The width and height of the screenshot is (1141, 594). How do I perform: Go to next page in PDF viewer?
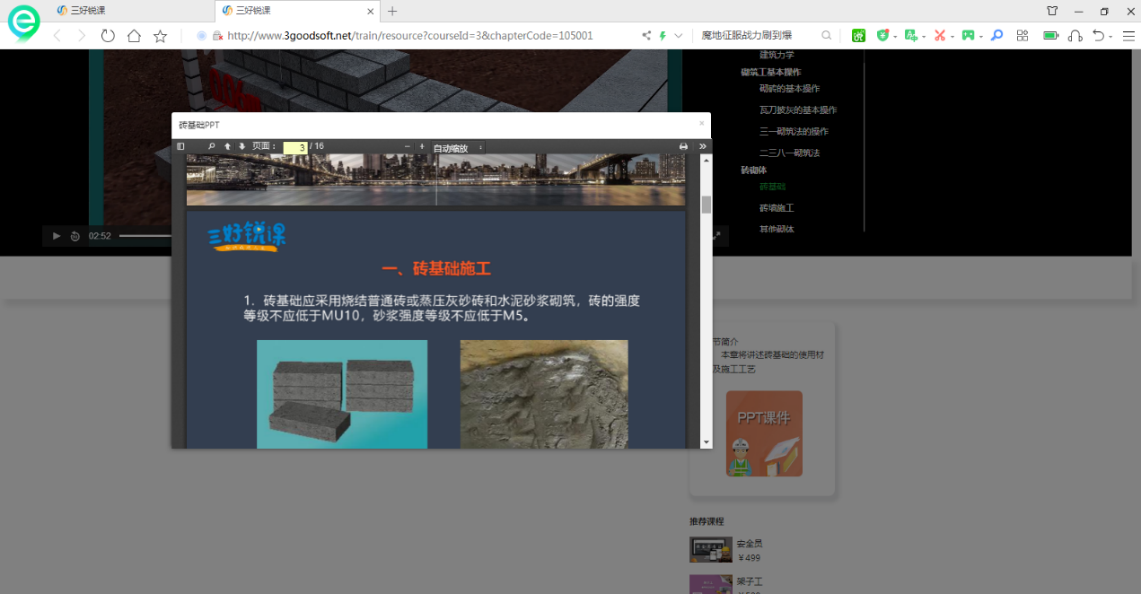click(242, 147)
